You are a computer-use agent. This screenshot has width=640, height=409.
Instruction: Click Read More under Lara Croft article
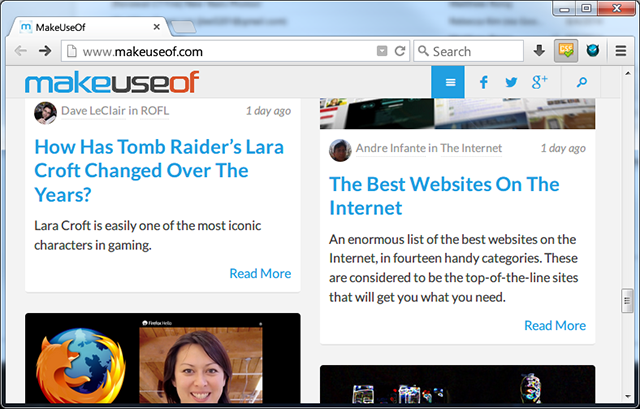[260, 273]
